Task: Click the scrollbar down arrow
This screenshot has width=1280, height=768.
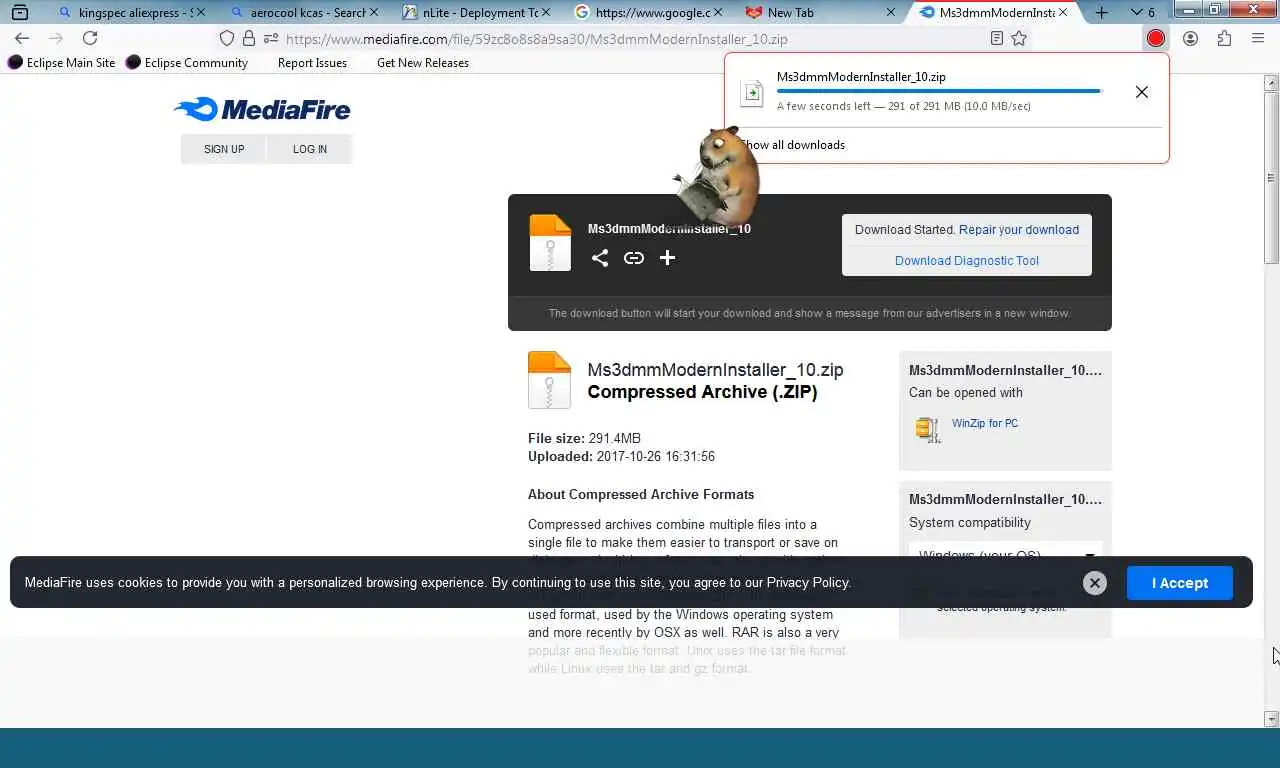Action: pos(1272,719)
